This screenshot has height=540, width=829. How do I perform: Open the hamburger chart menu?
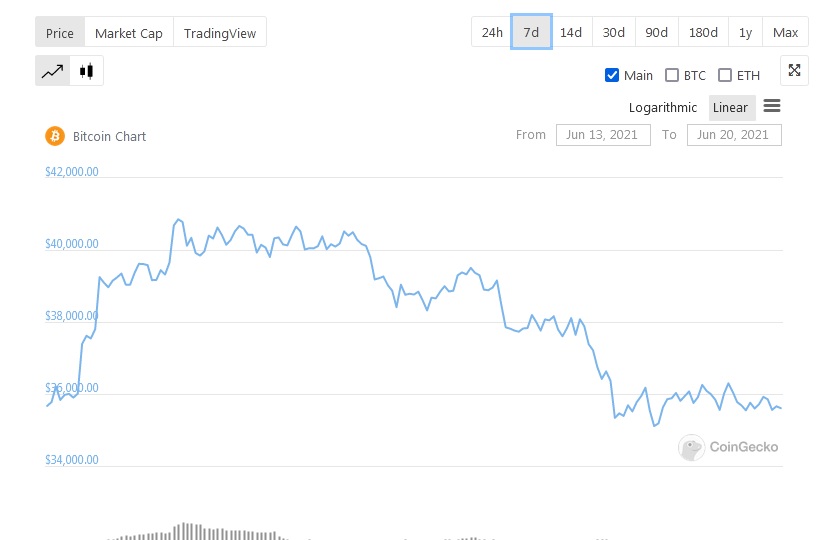point(772,106)
